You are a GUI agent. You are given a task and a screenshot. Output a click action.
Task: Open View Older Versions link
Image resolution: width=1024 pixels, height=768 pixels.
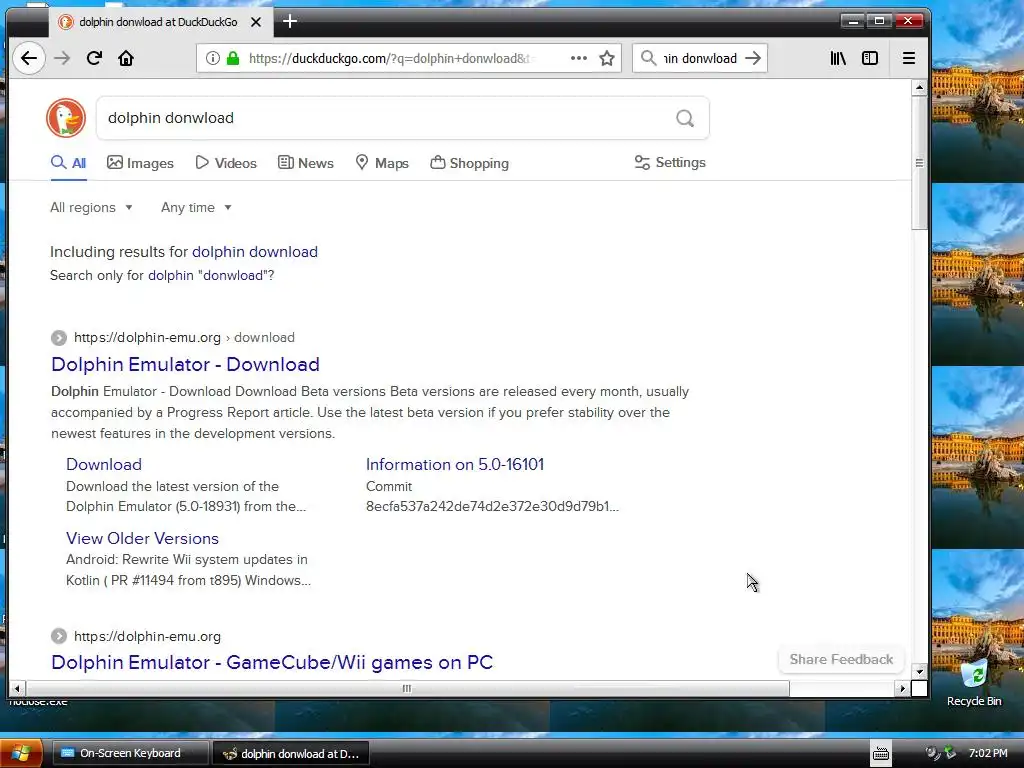point(142,539)
